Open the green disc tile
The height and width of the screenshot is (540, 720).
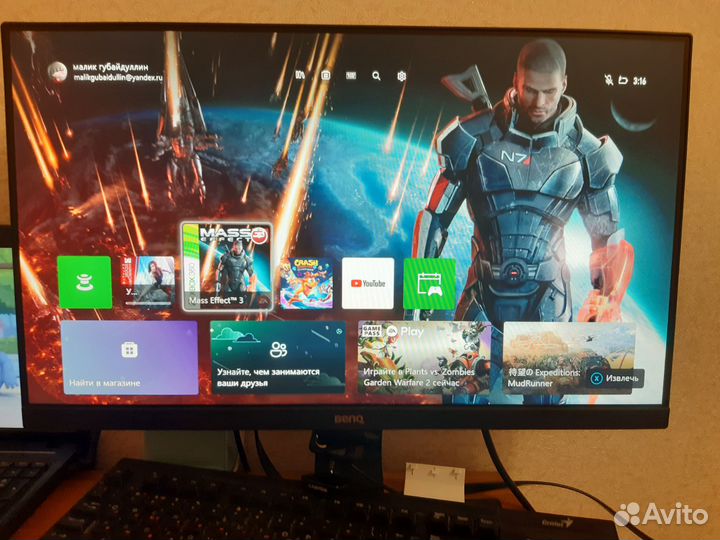coord(84,282)
